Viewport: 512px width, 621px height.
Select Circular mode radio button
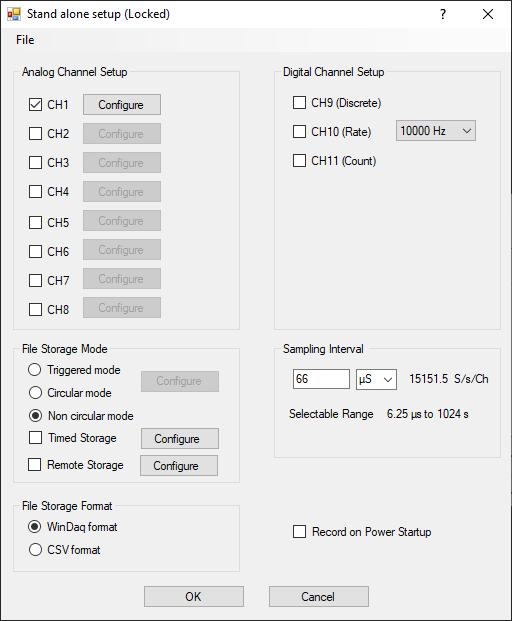35,393
